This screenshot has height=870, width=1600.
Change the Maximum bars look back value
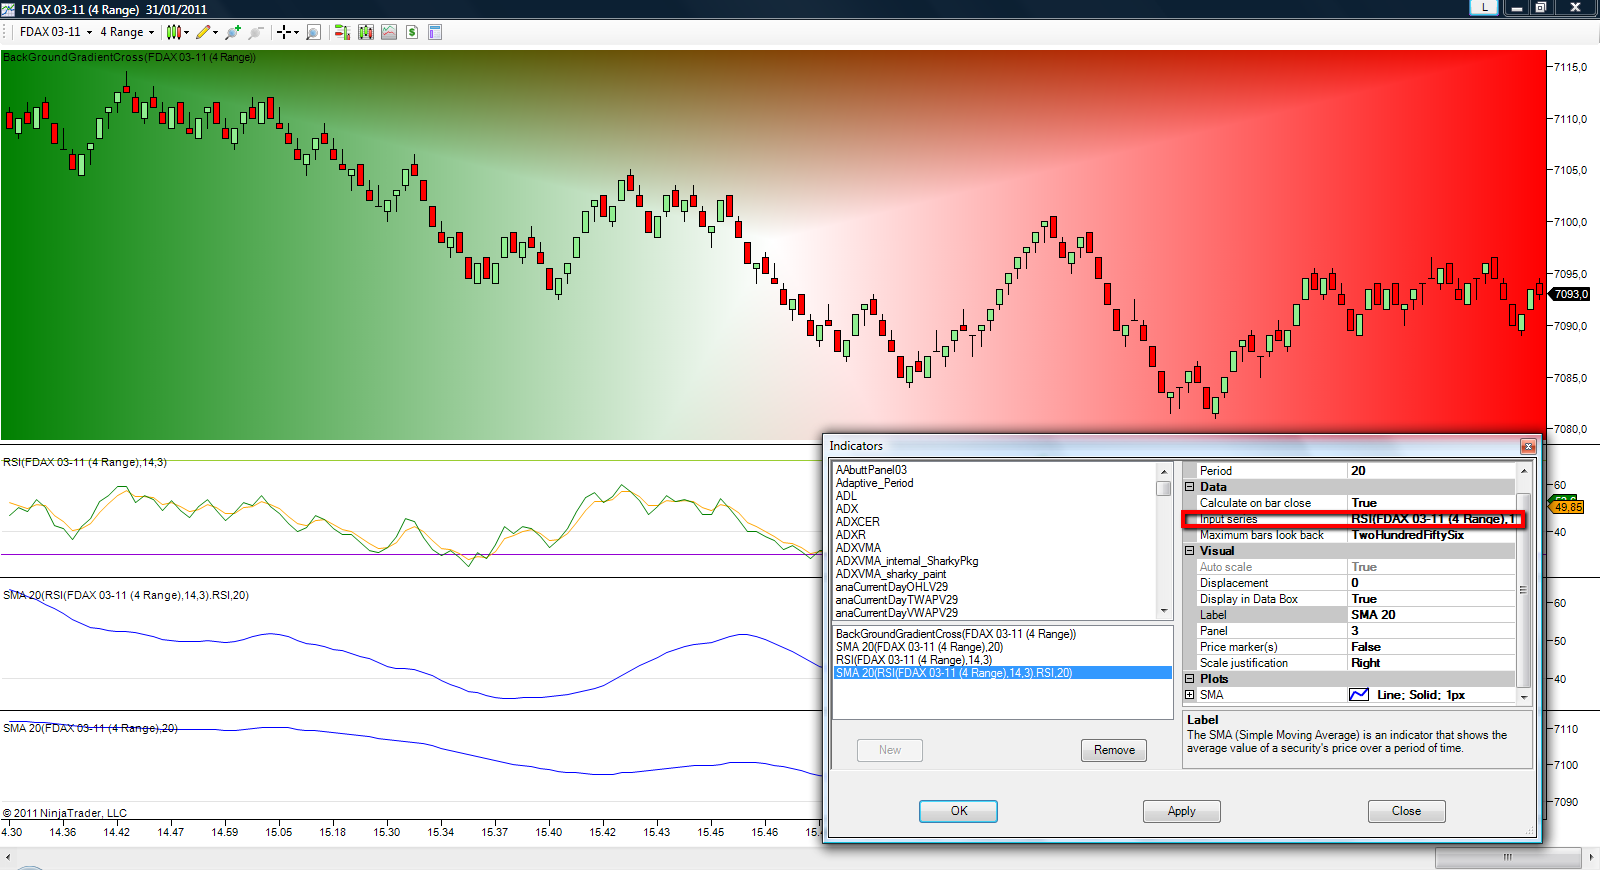(x=1431, y=535)
